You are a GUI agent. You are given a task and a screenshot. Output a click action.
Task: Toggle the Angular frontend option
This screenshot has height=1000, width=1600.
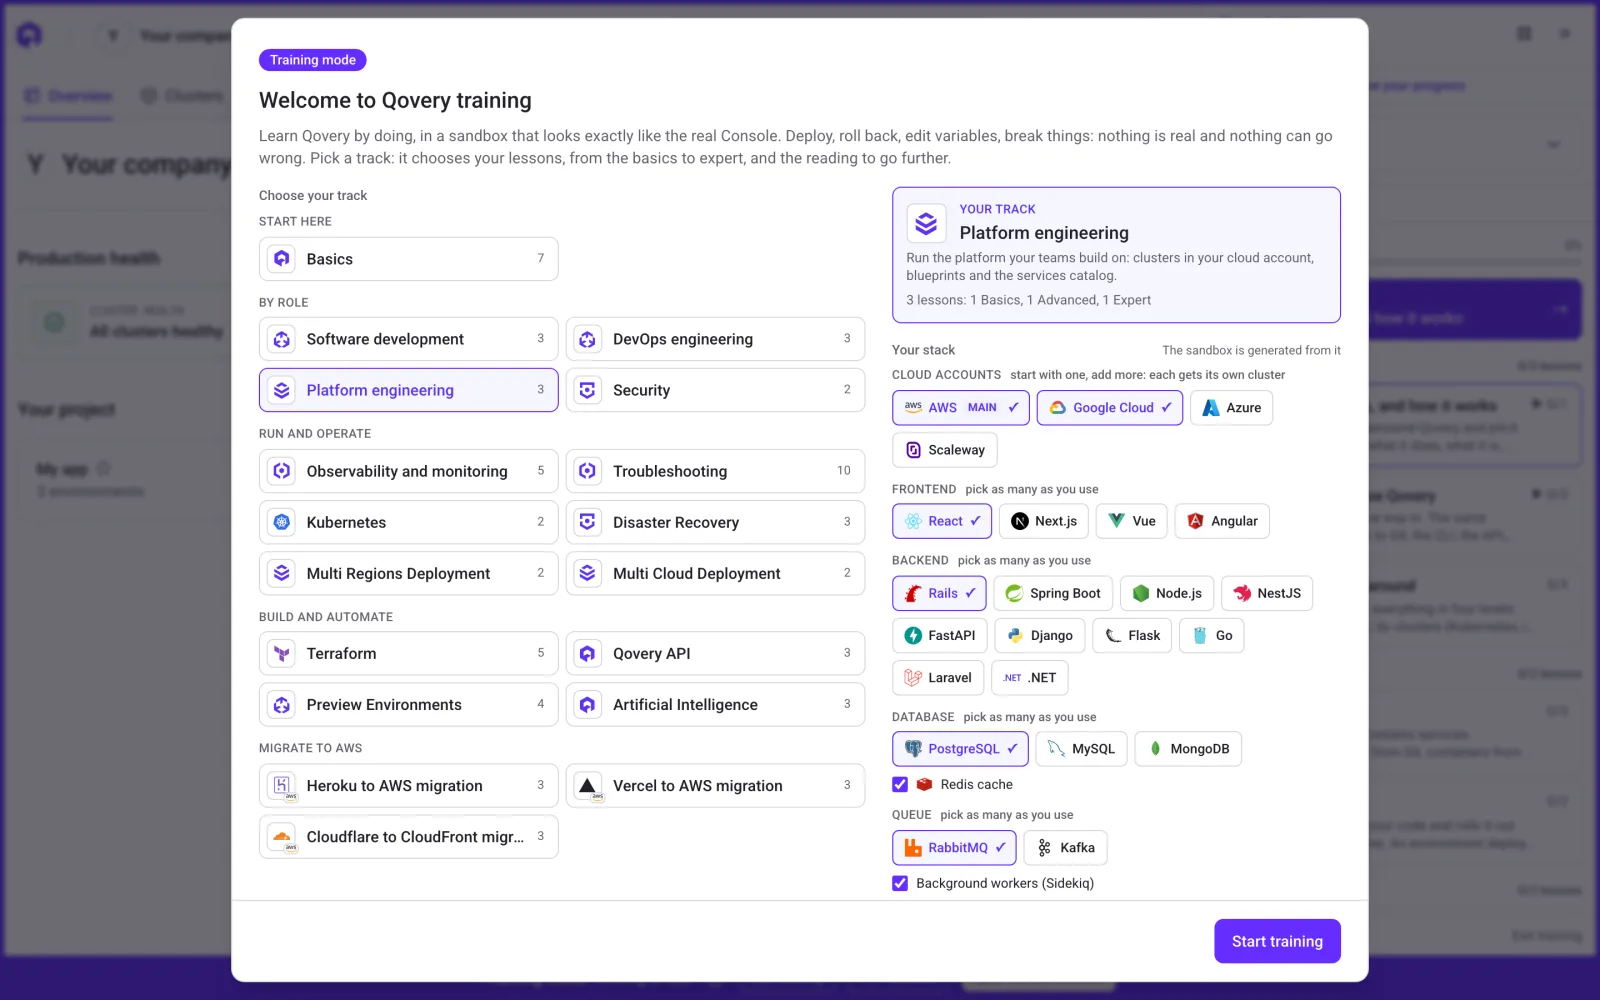click(x=1222, y=521)
